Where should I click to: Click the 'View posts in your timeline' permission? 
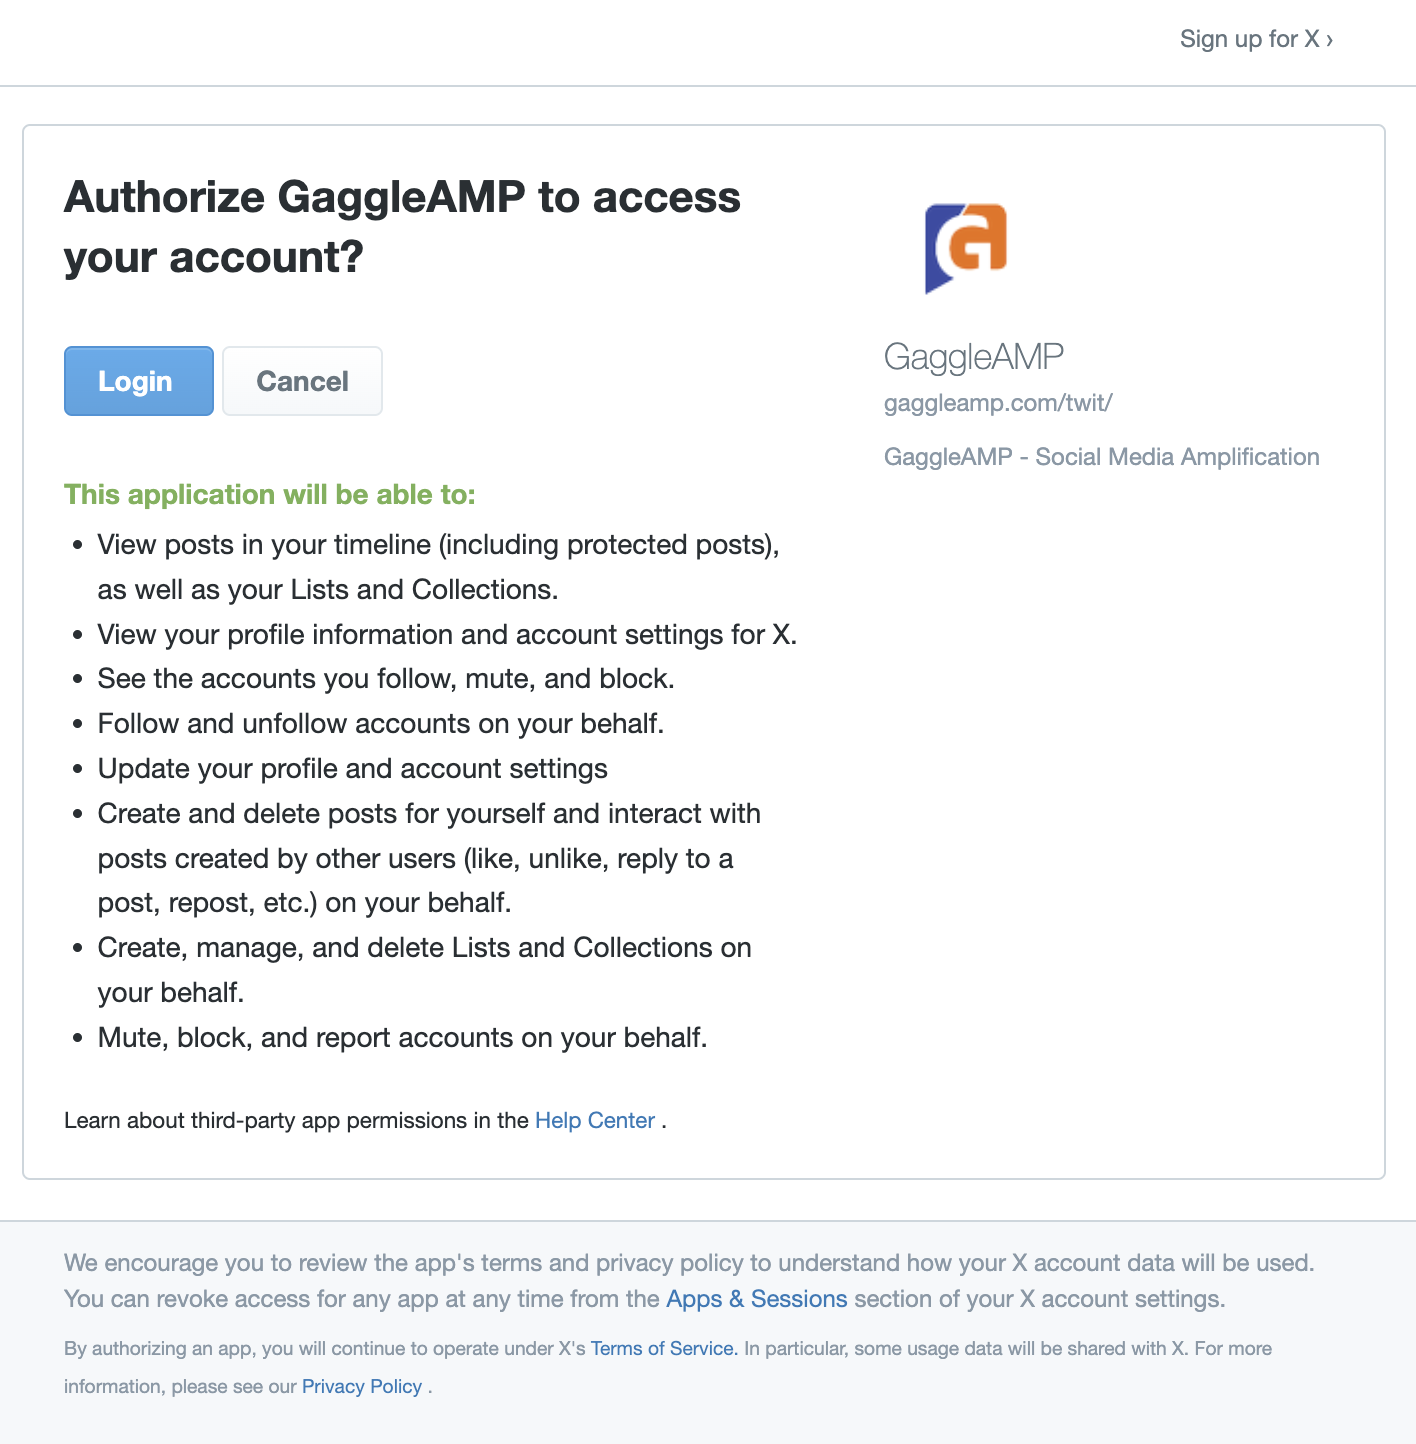[x=438, y=567]
